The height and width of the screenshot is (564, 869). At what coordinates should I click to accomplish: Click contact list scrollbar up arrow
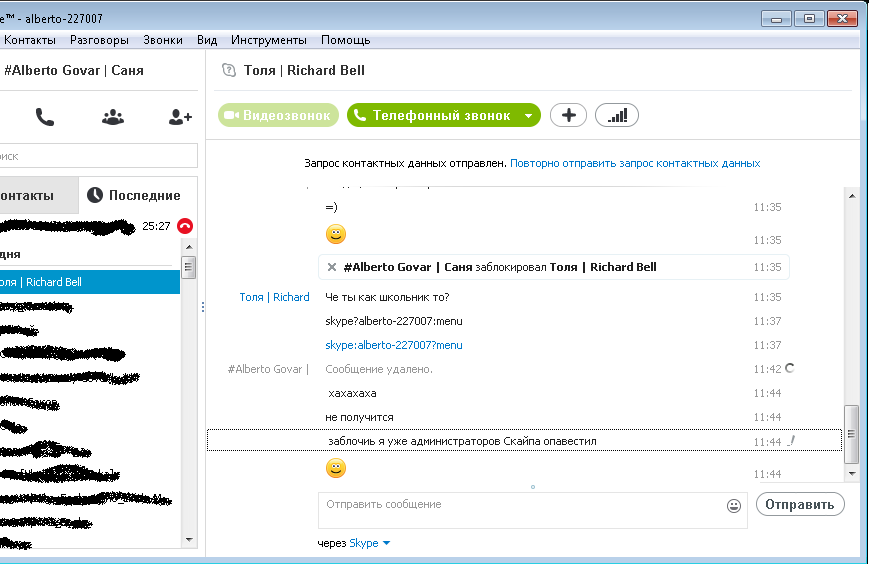[x=189, y=247]
